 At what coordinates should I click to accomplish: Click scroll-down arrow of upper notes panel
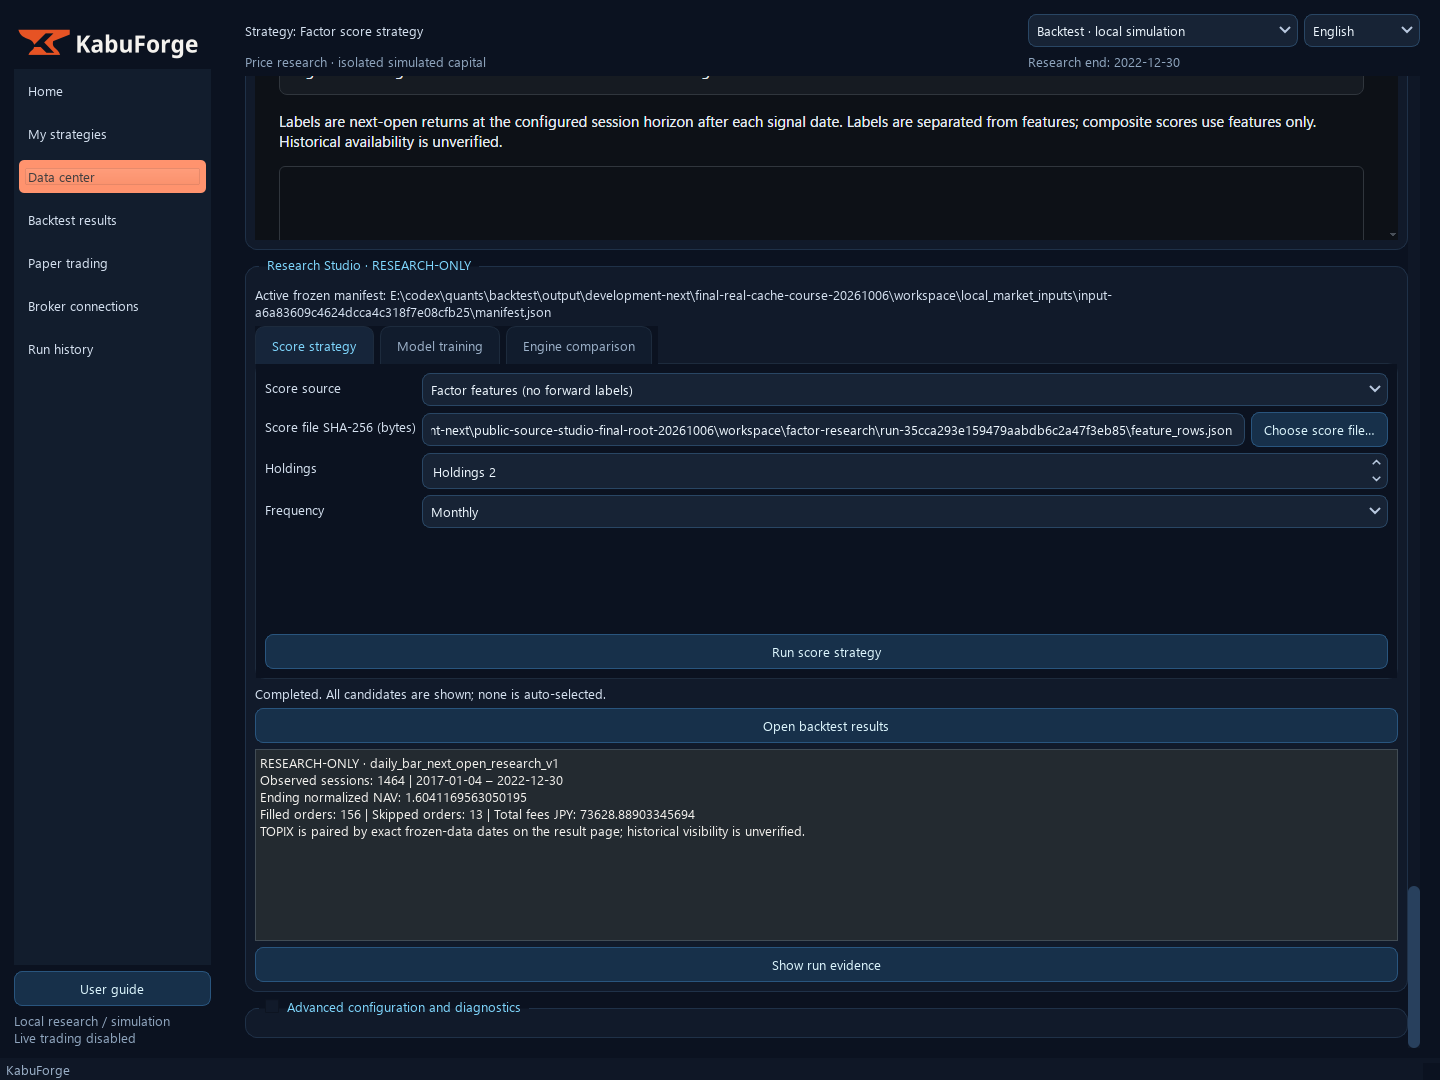[1392, 234]
